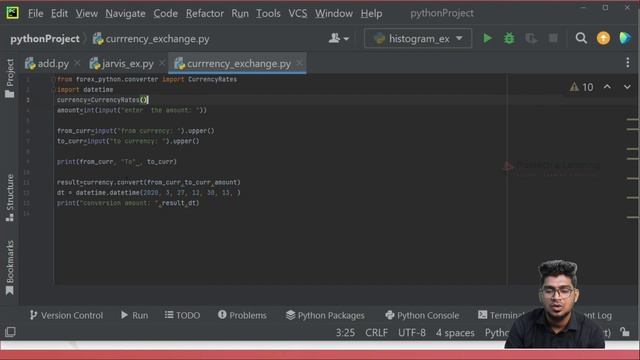
Task: Switch to the jarvis_ex.py tab
Action: coord(122,64)
